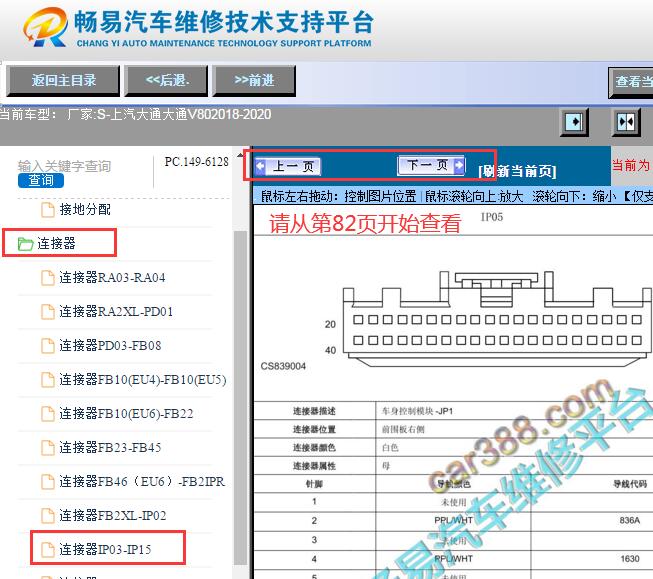Click the 前围板右侧 location cell

pos(403,429)
